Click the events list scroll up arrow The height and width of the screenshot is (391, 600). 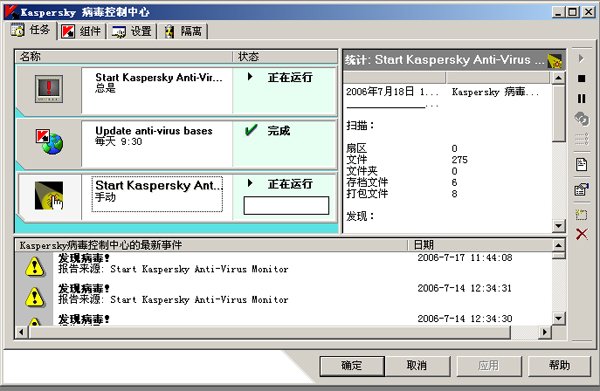coord(558,245)
